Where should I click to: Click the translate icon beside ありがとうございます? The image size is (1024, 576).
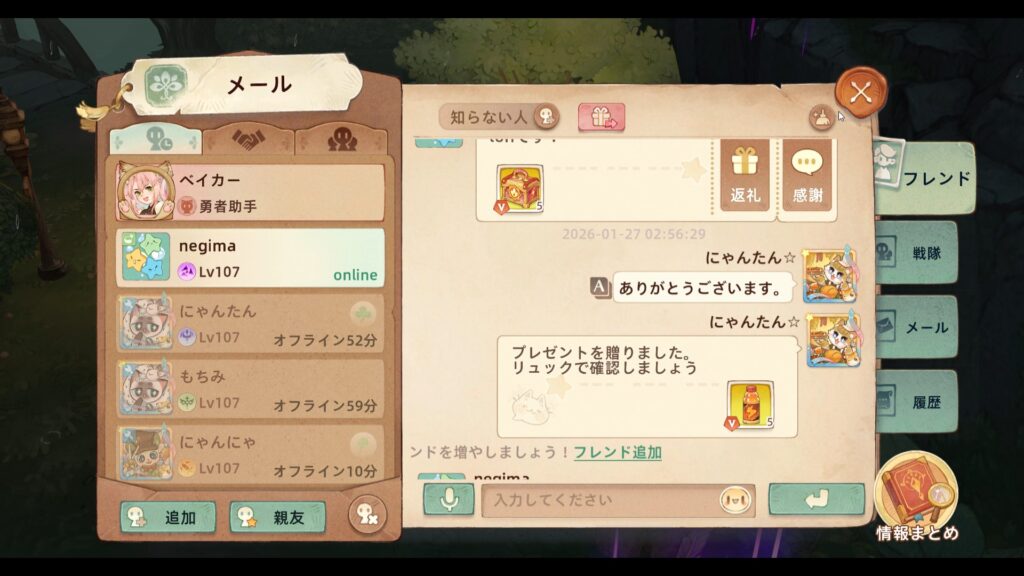(x=600, y=287)
